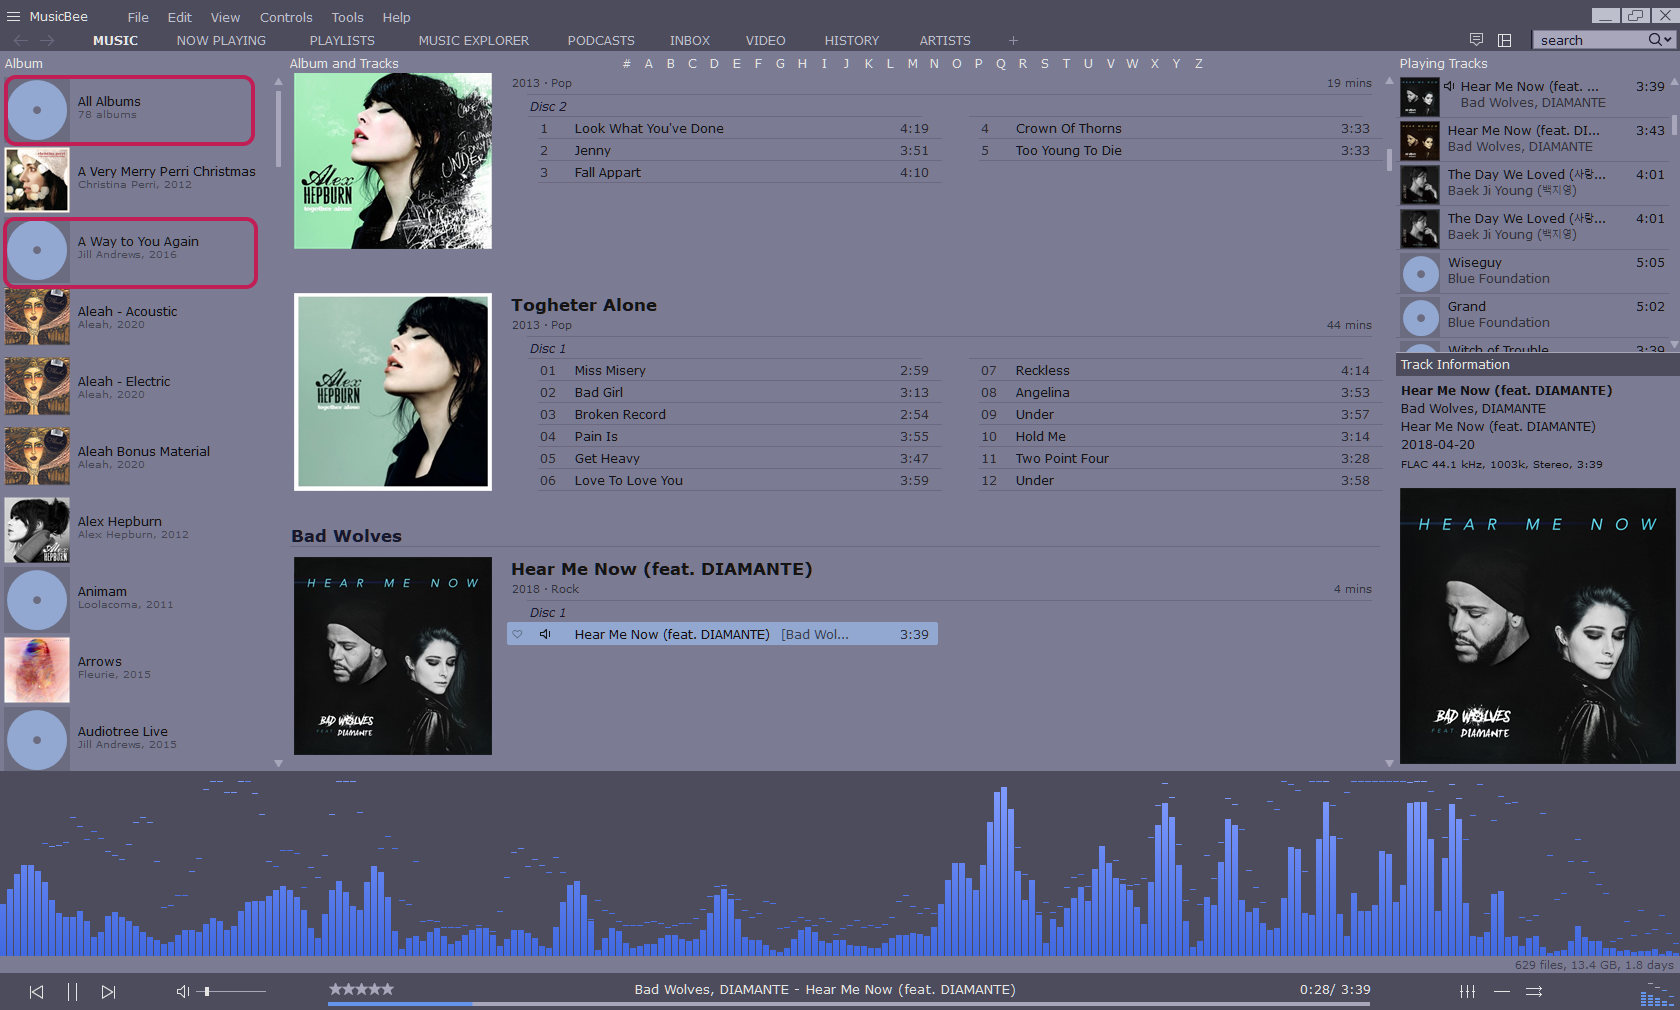The width and height of the screenshot is (1680, 1010).
Task: Switch to Now Playing tab
Action: (221, 40)
